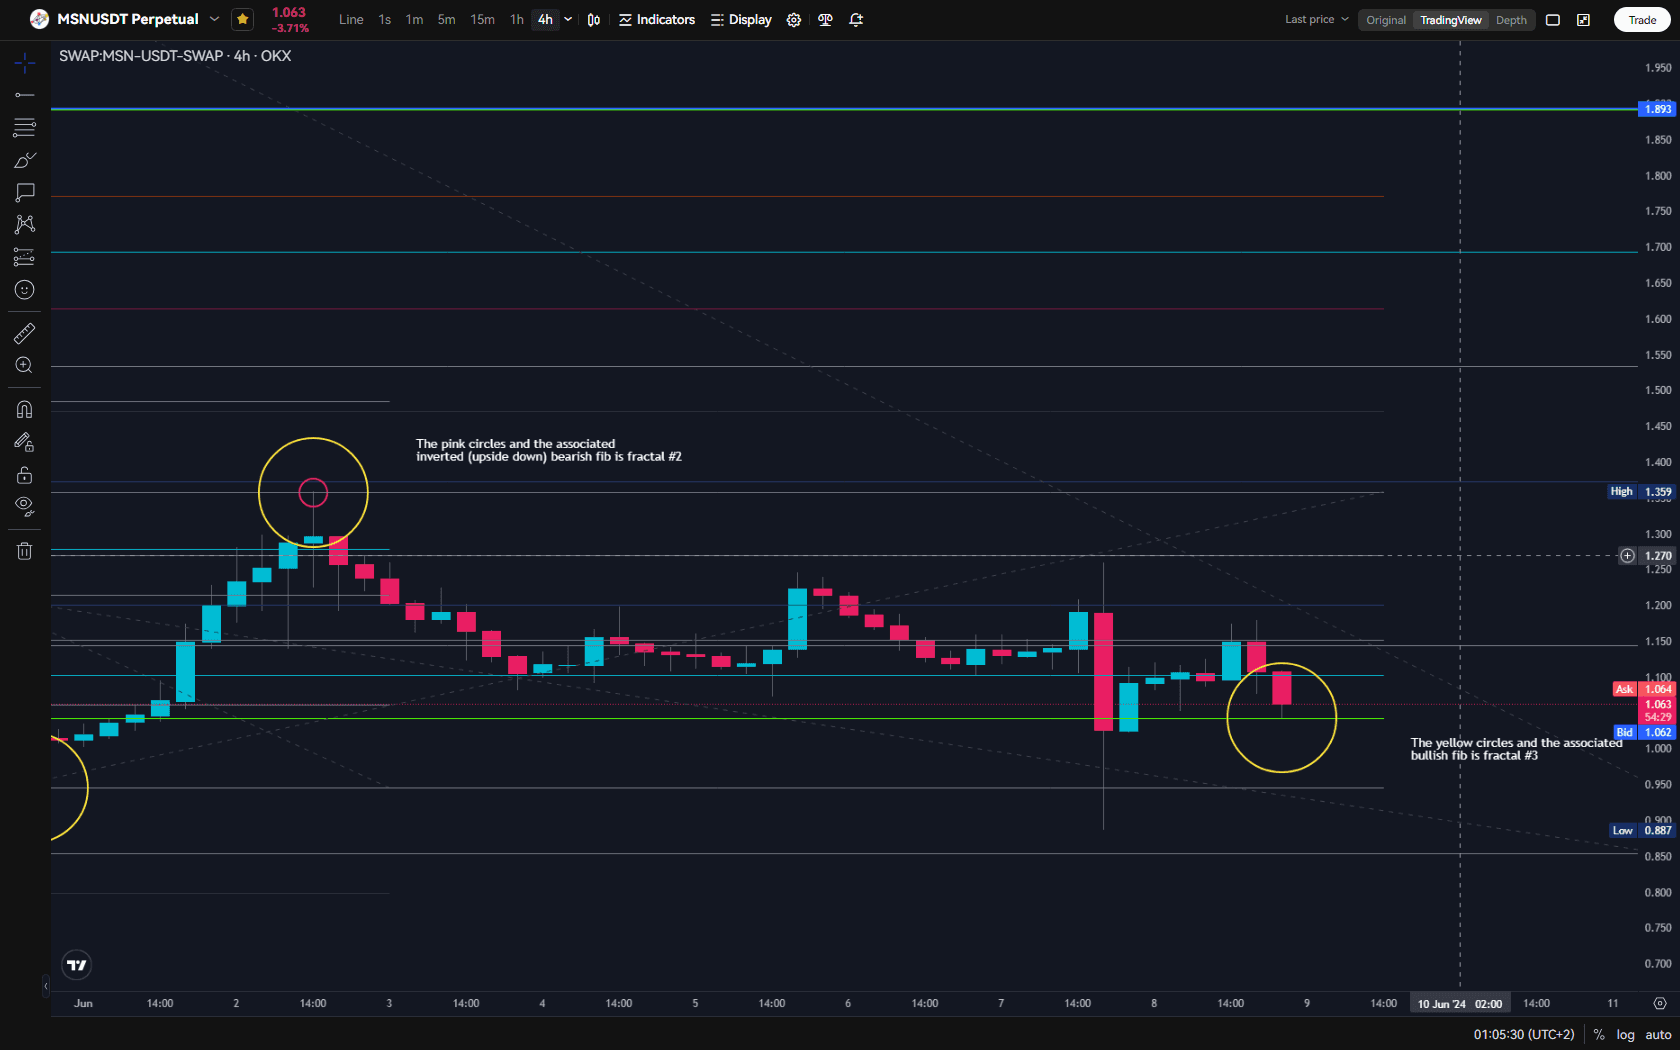Toggle fullscreen chart layout icon
The image size is (1680, 1050).
[x=1553, y=20]
